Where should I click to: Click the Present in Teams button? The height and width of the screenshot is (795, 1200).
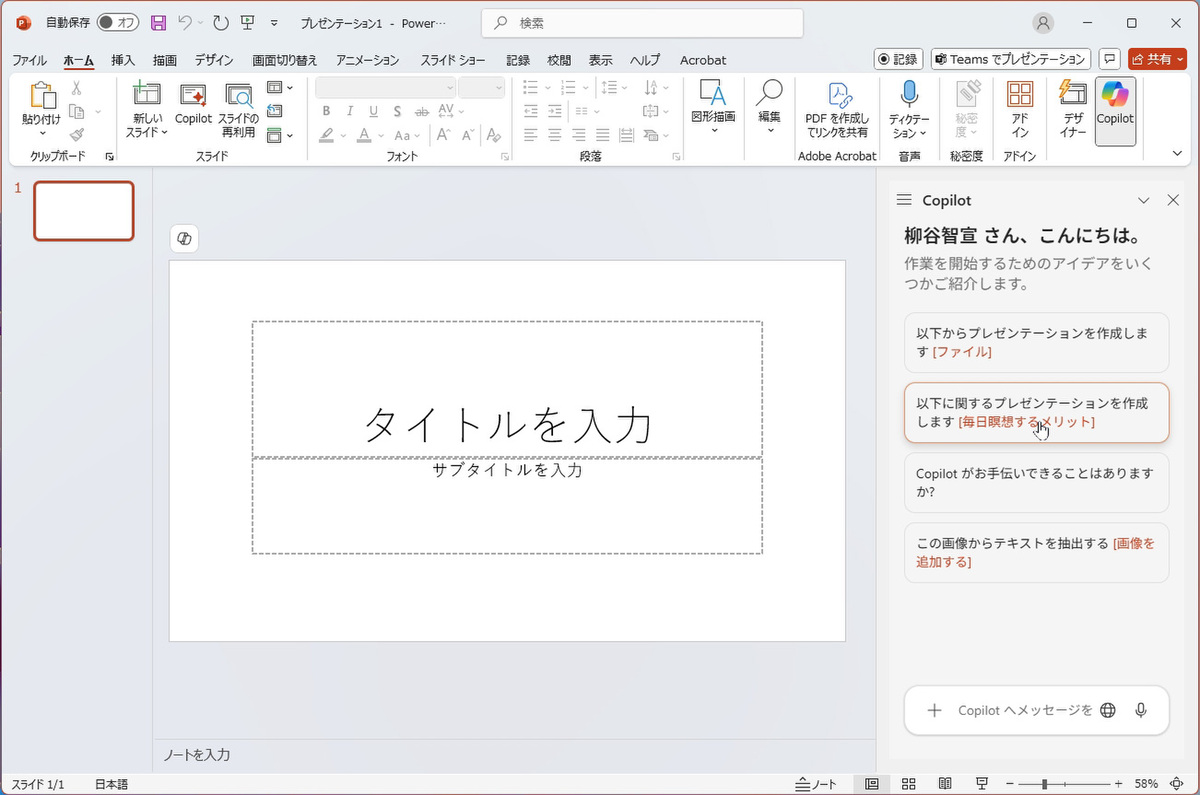(x=1010, y=59)
